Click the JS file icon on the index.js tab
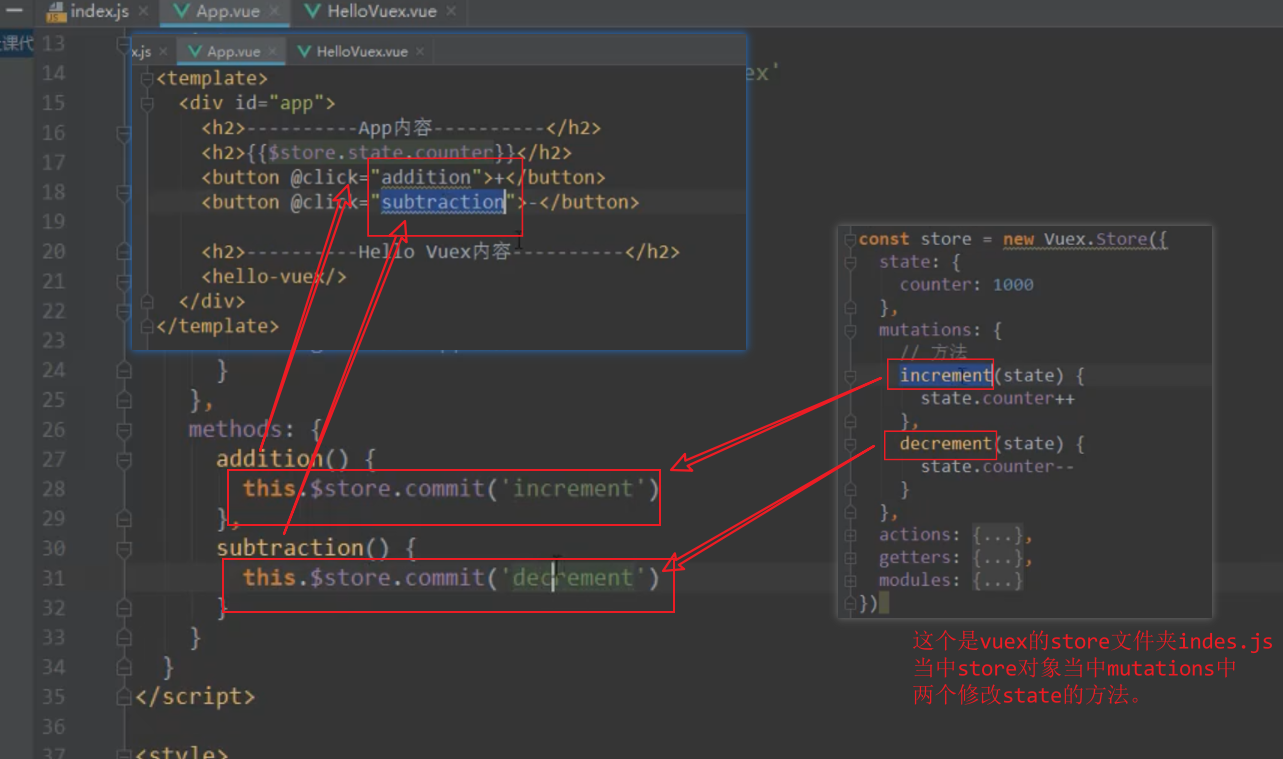This screenshot has width=1283, height=759. 57,12
